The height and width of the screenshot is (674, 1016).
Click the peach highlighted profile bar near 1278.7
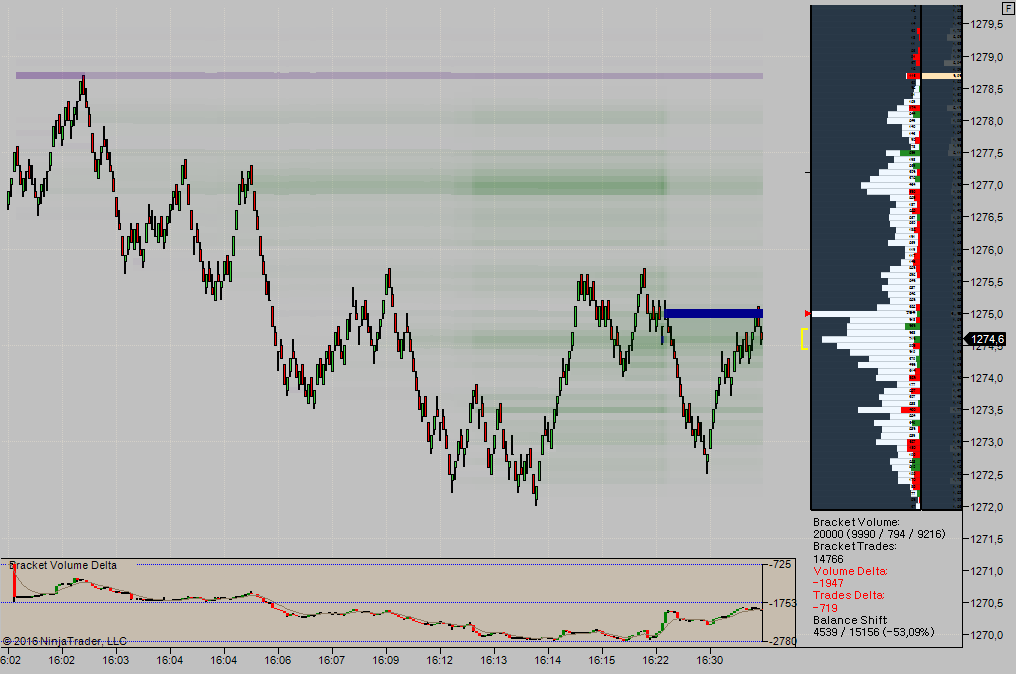tap(941, 76)
